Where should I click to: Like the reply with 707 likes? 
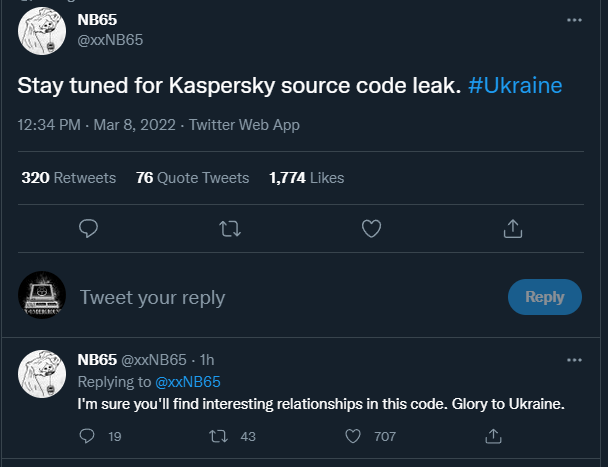[x=353, y=436]
